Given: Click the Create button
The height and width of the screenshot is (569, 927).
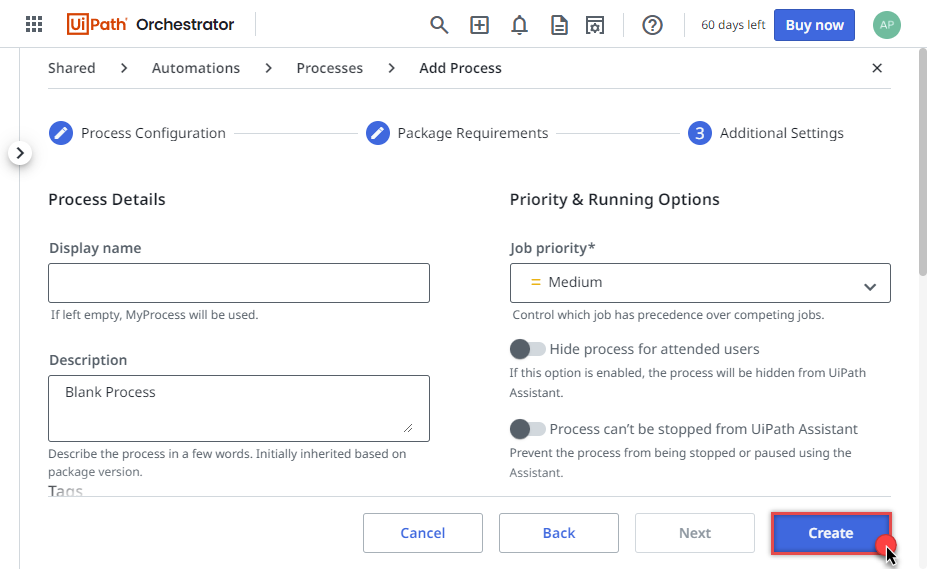Looking at the screenshot, I should 831,533.
